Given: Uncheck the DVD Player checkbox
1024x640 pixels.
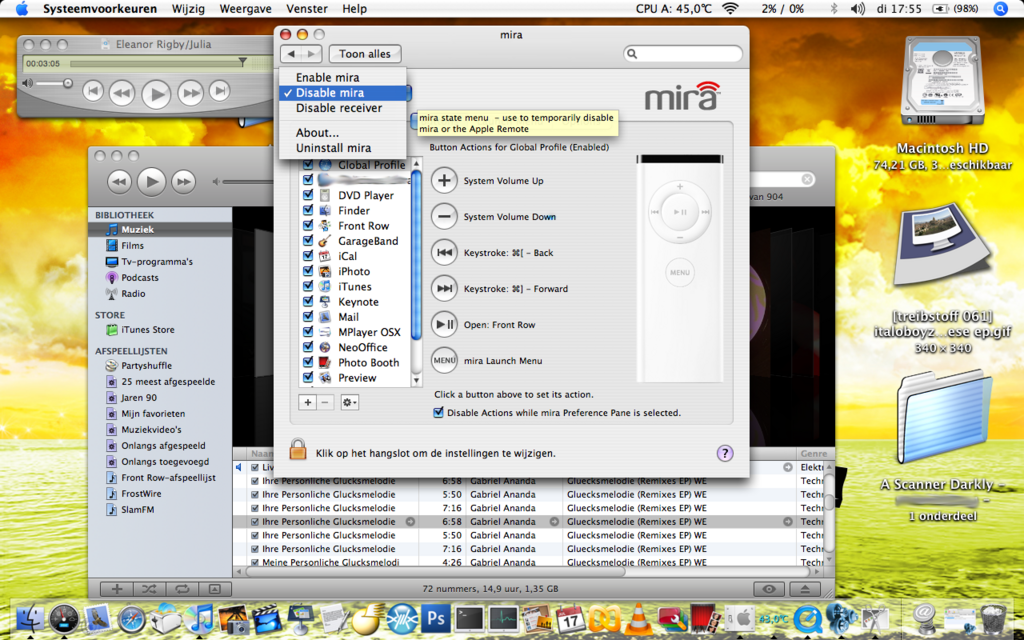Looking at the screenshot, I should [308, 195].
